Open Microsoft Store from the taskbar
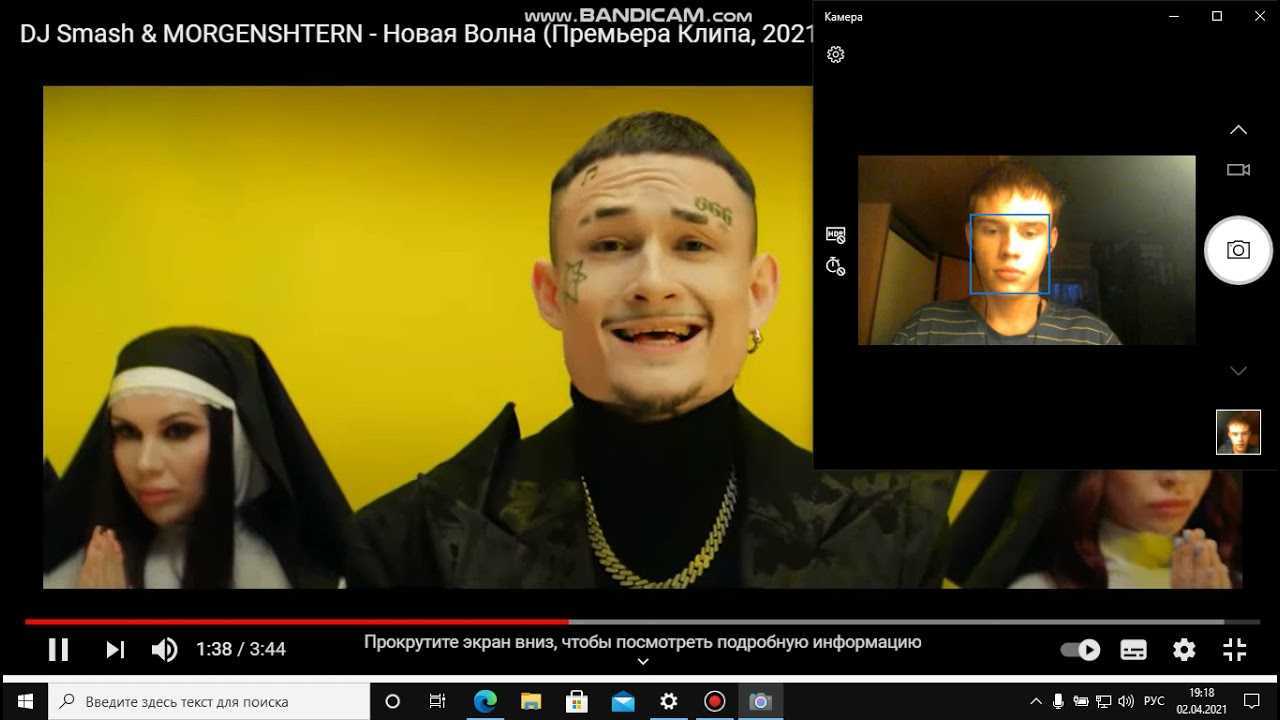This screenshot has width=1280, height=720. 577,701
